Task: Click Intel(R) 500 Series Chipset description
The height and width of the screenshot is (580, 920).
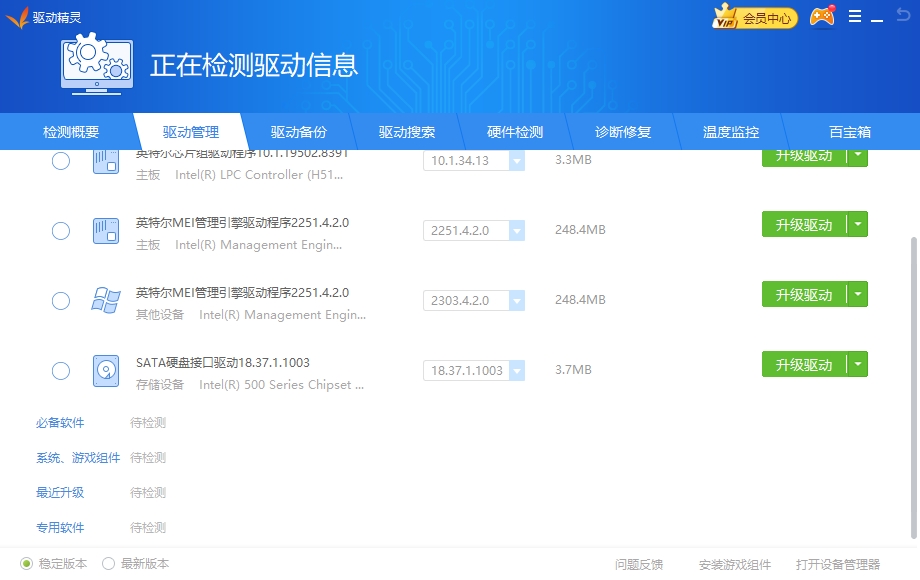Action: (282, 385)
